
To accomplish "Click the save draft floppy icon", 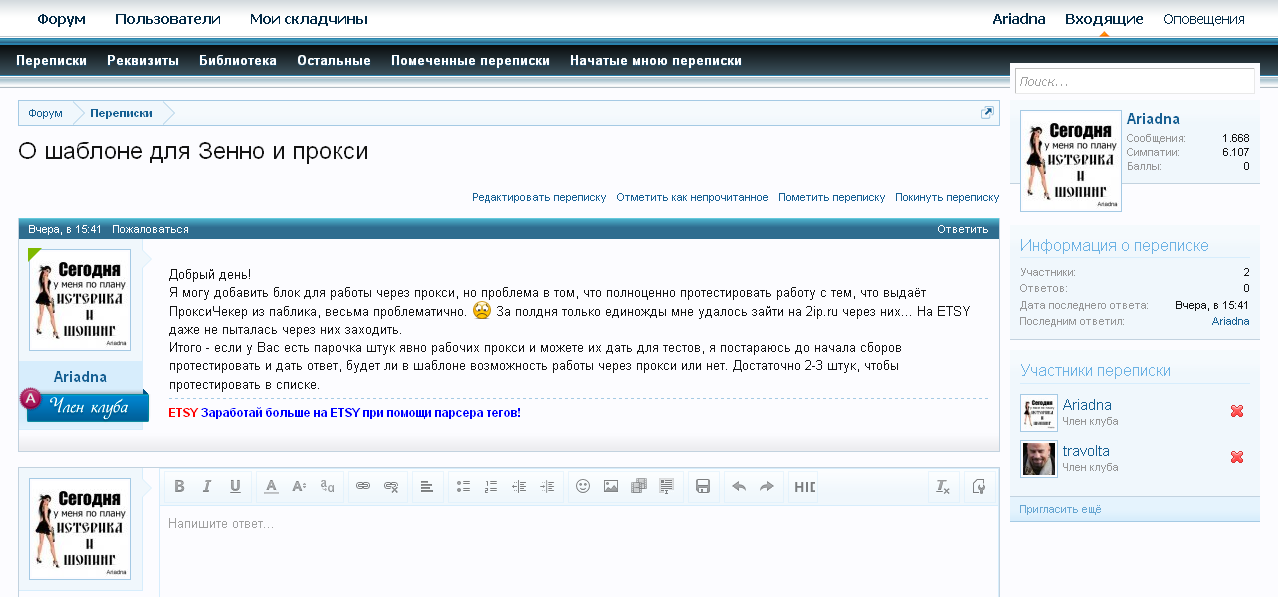I will (703, 486).
